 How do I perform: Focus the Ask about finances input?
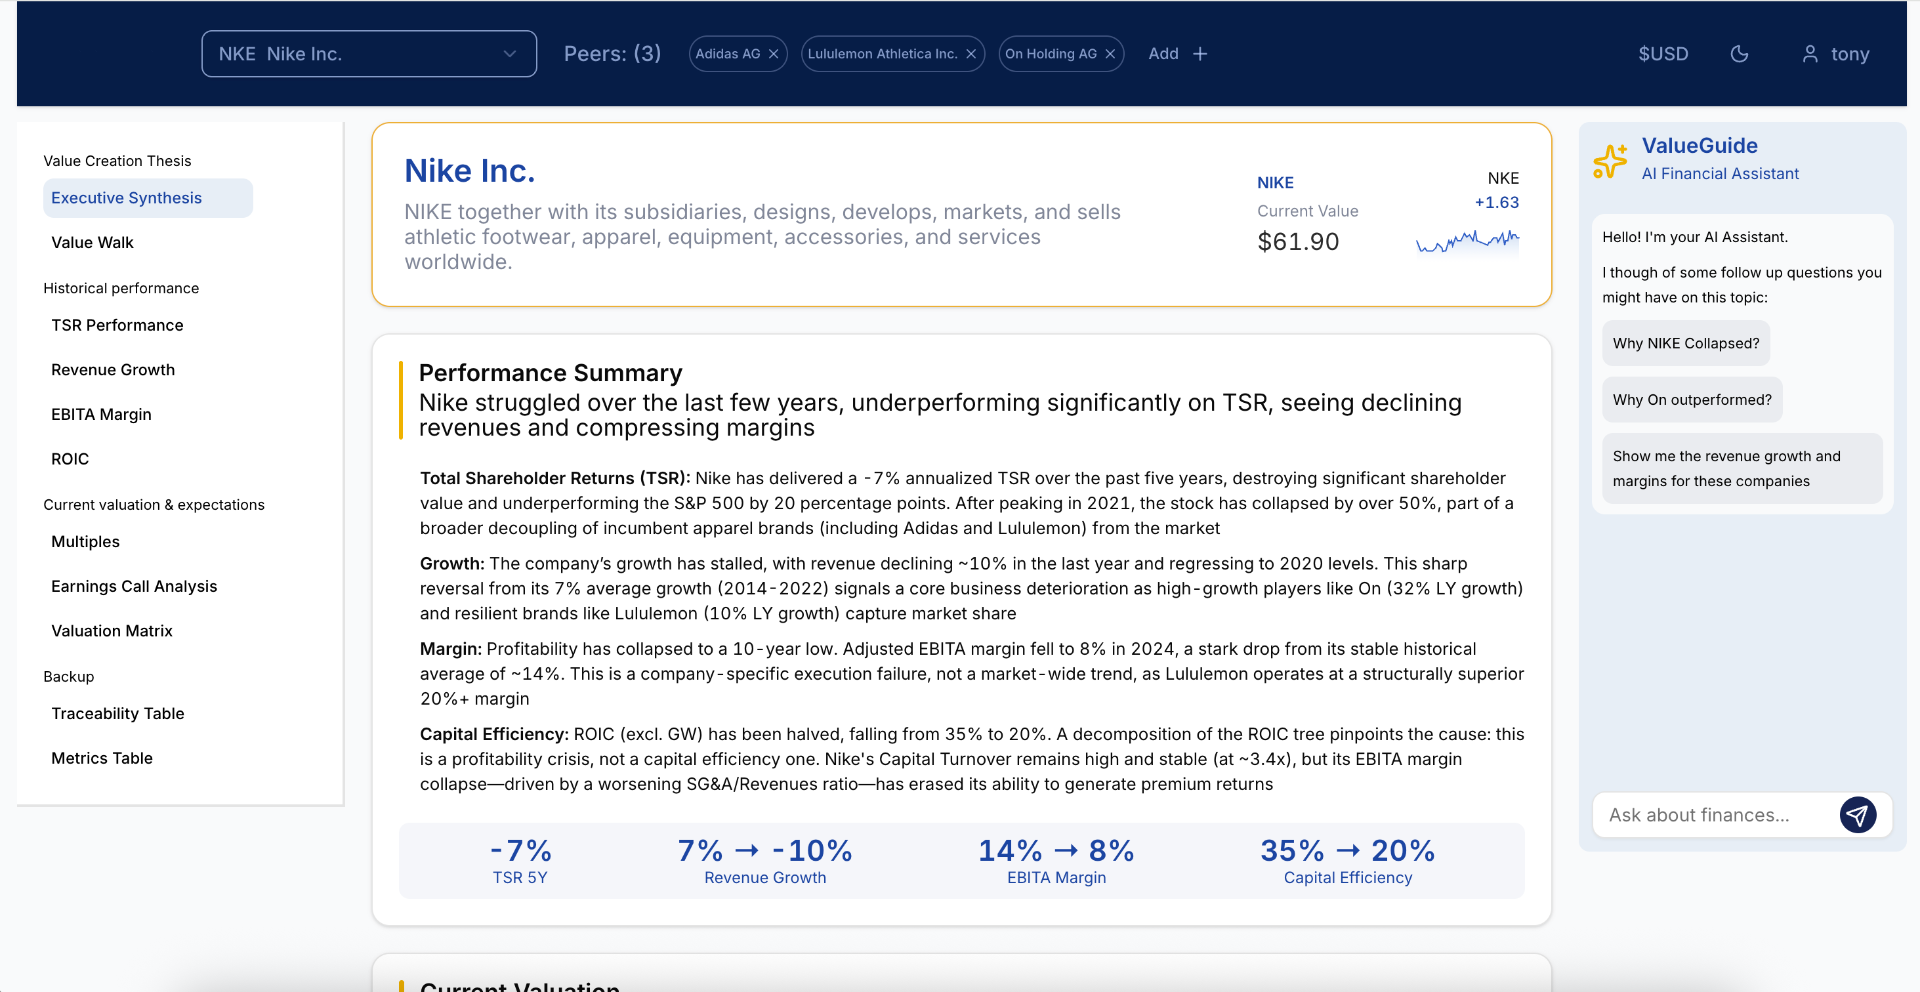click(x=1714, y=815)
